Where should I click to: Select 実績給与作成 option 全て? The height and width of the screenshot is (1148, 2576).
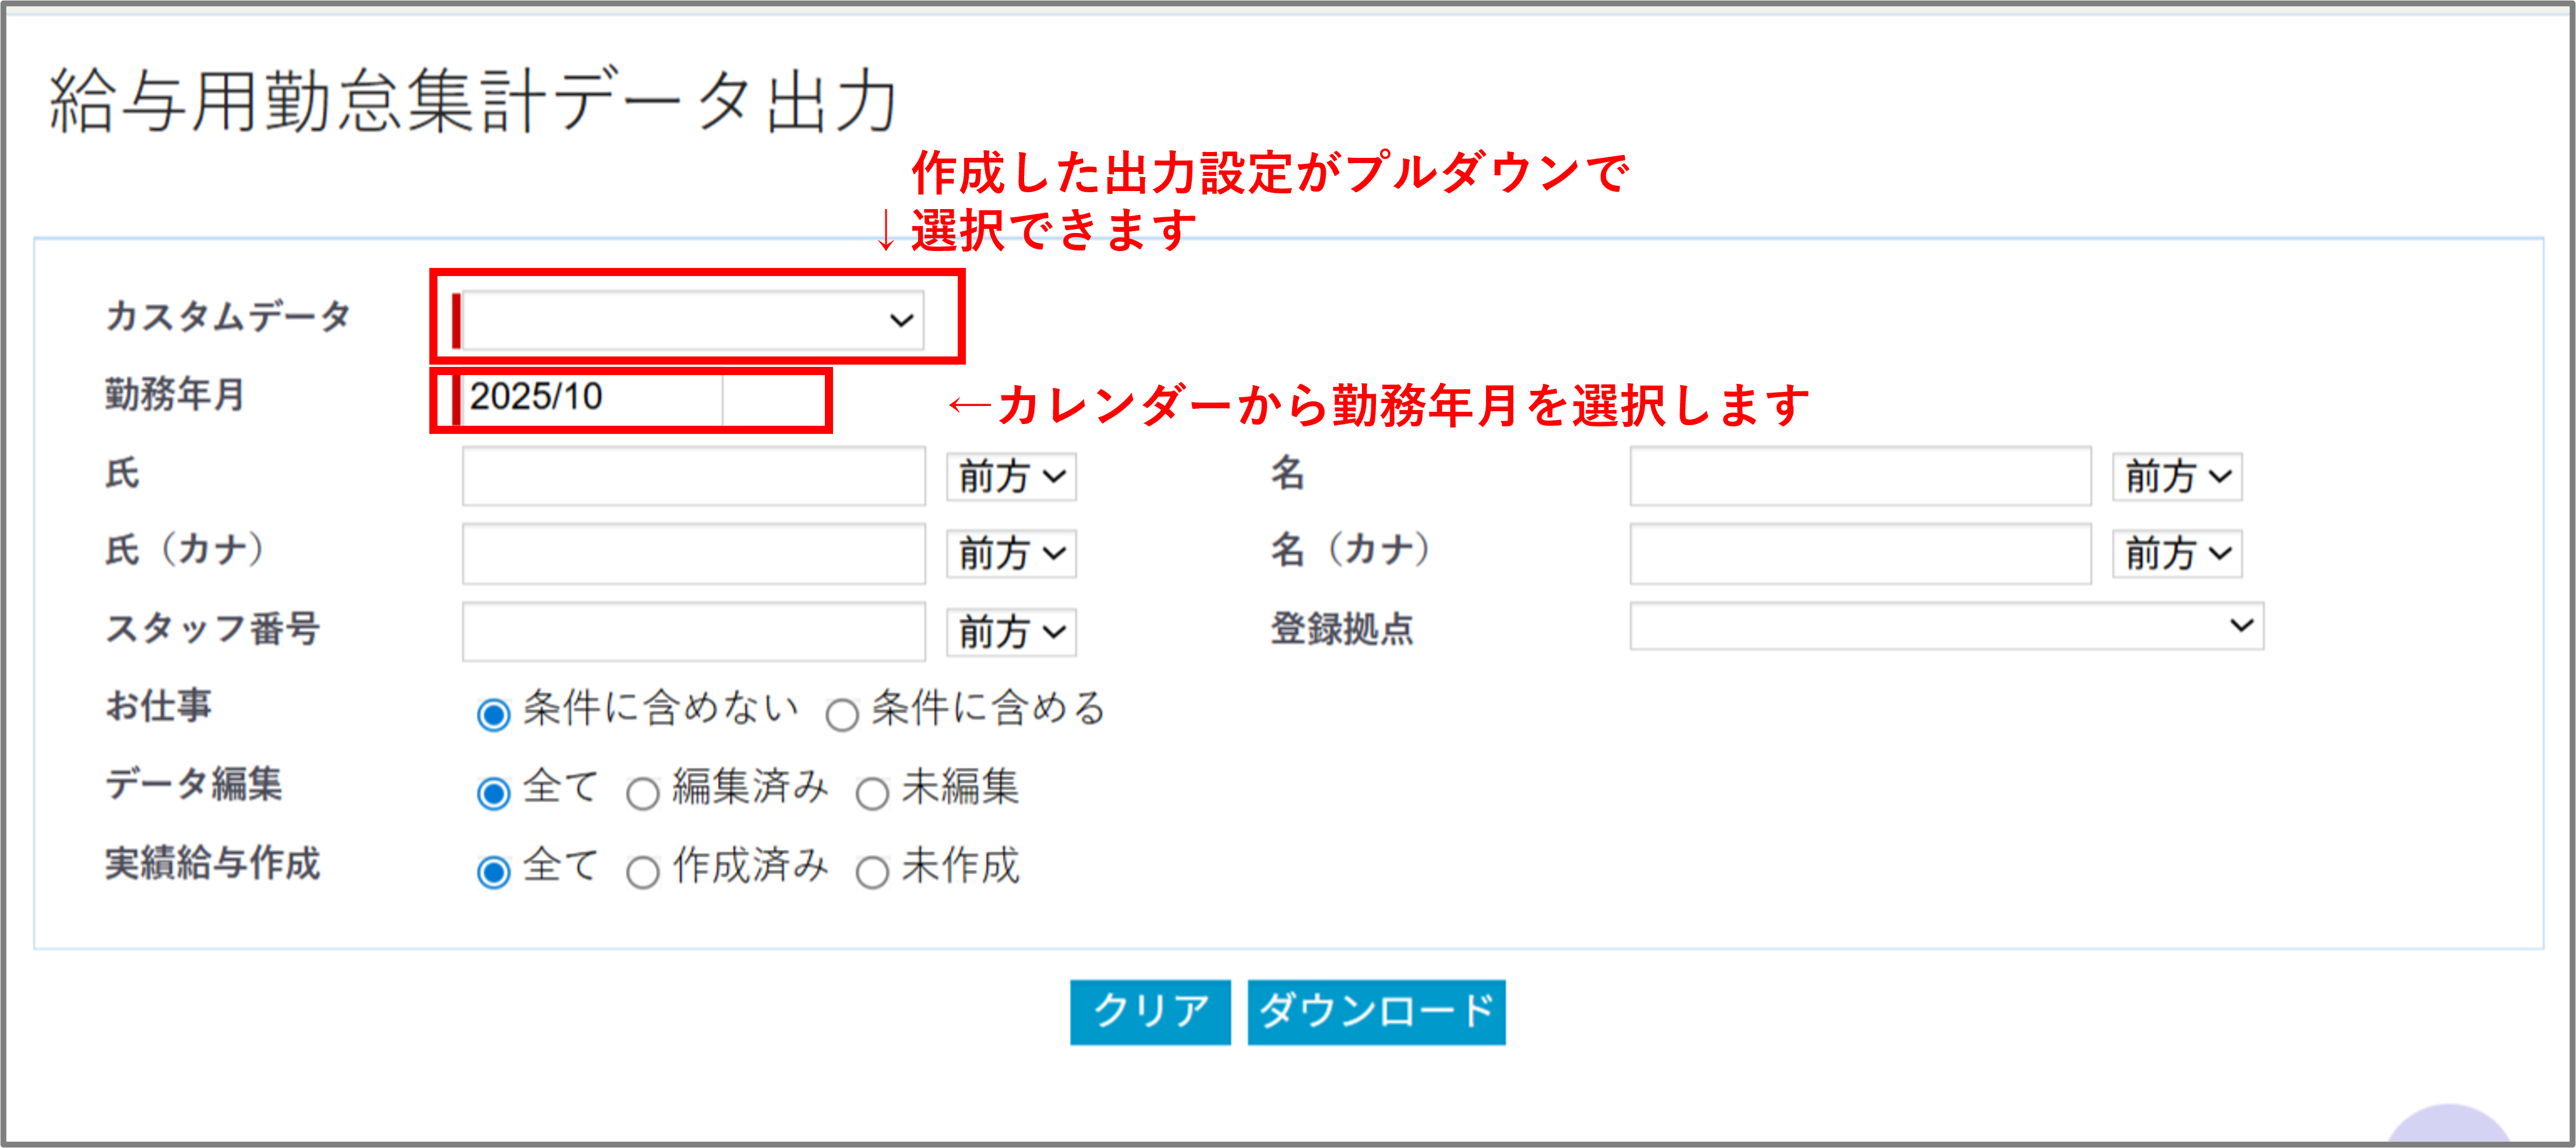[494, 872]
